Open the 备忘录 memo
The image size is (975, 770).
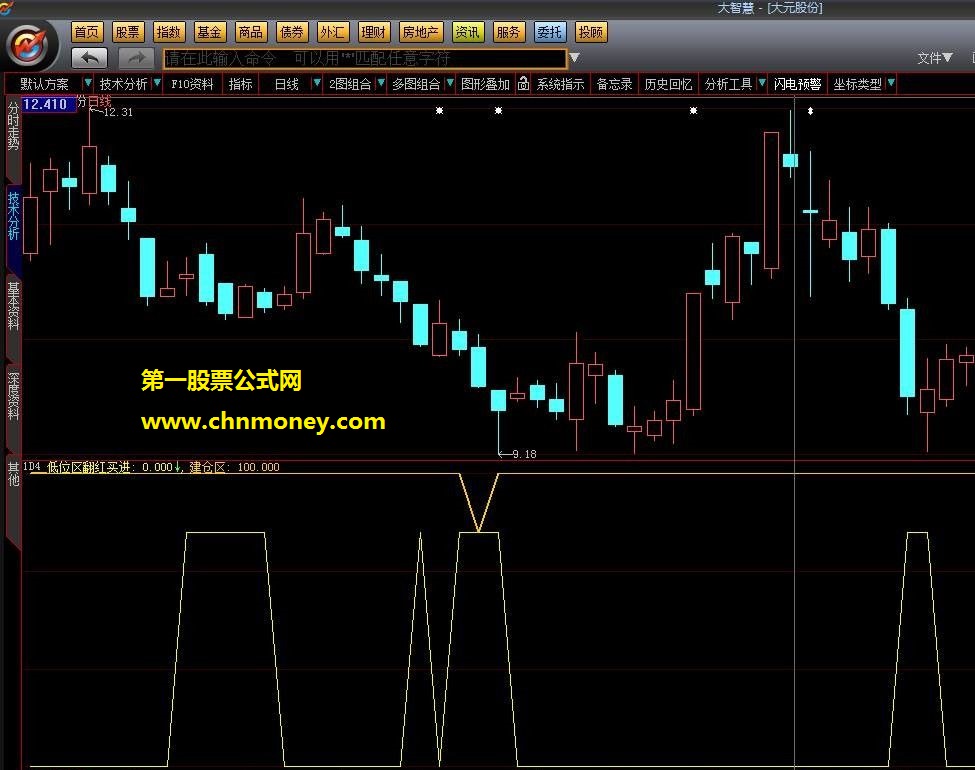(x=614, y=84)
